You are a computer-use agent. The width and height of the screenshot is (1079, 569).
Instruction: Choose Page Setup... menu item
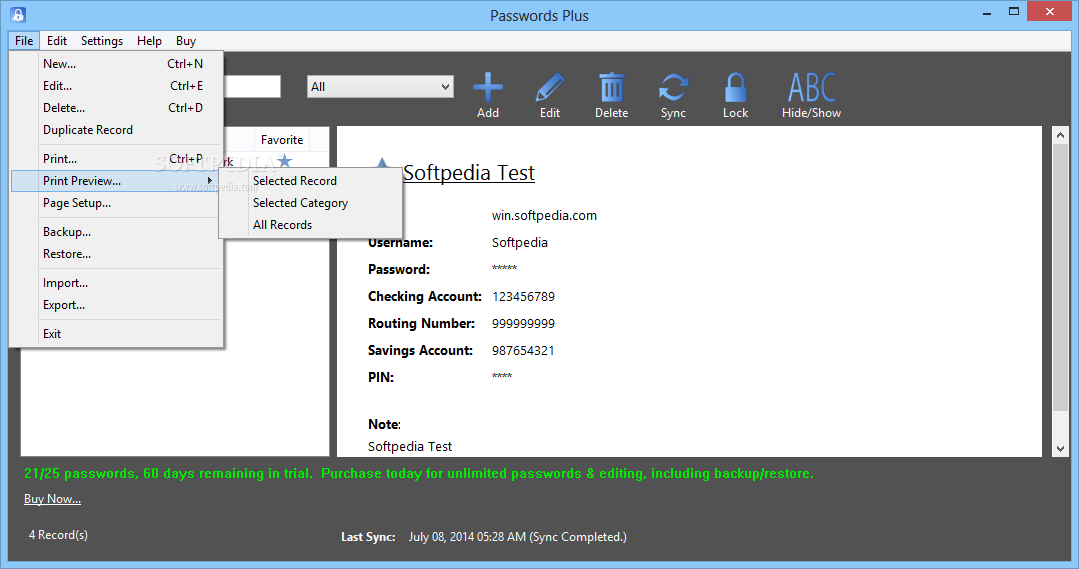point(117,203)
